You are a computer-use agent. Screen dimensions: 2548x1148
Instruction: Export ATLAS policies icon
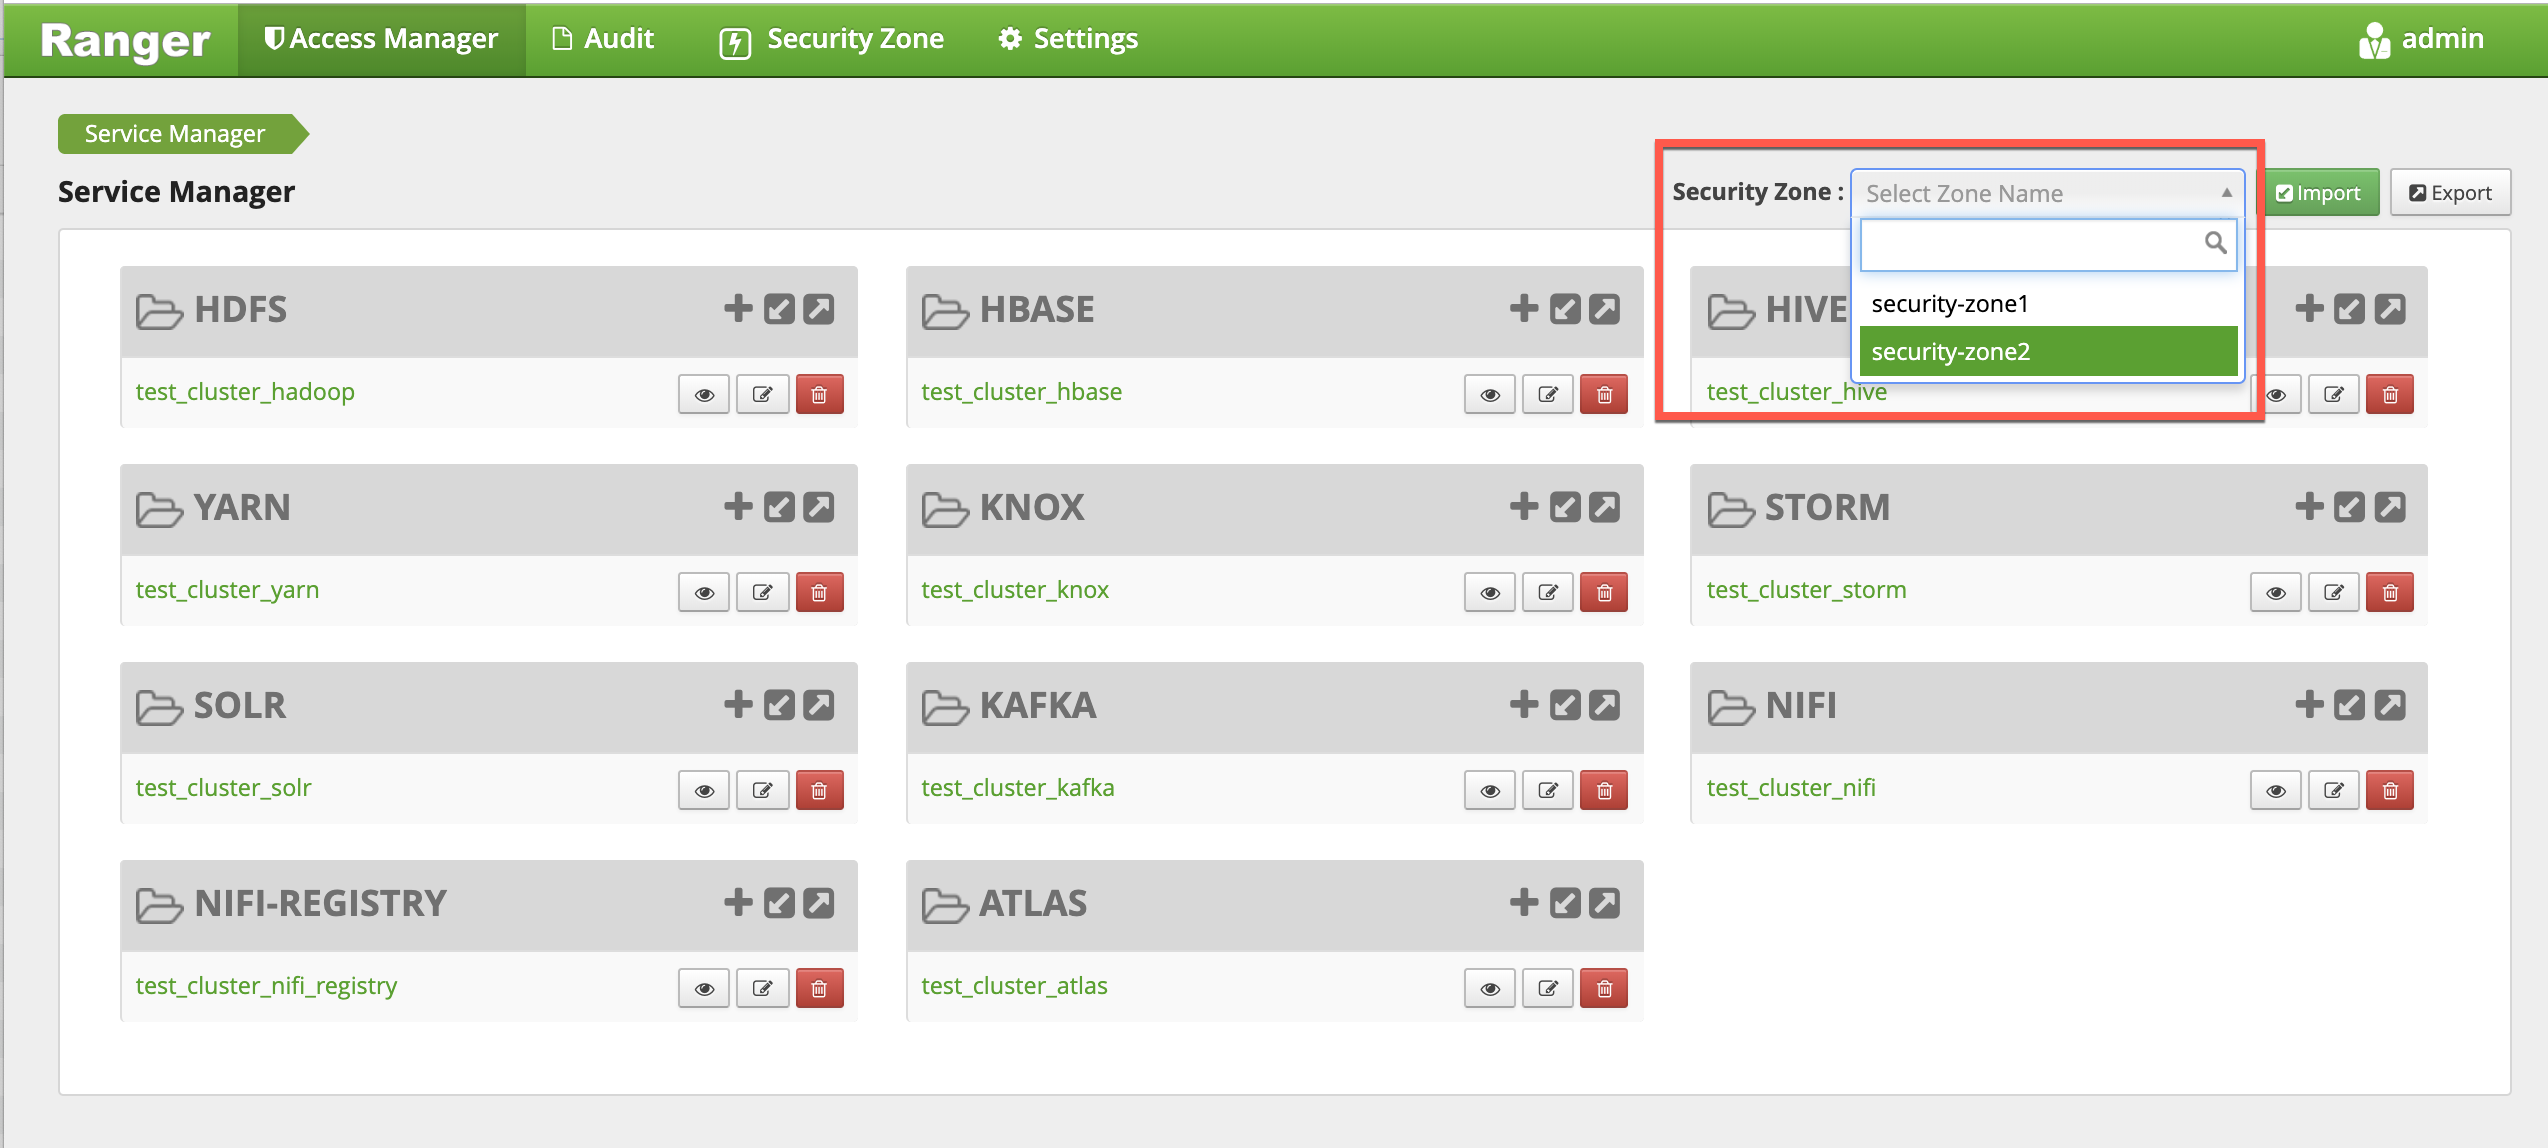point(1605,902)
